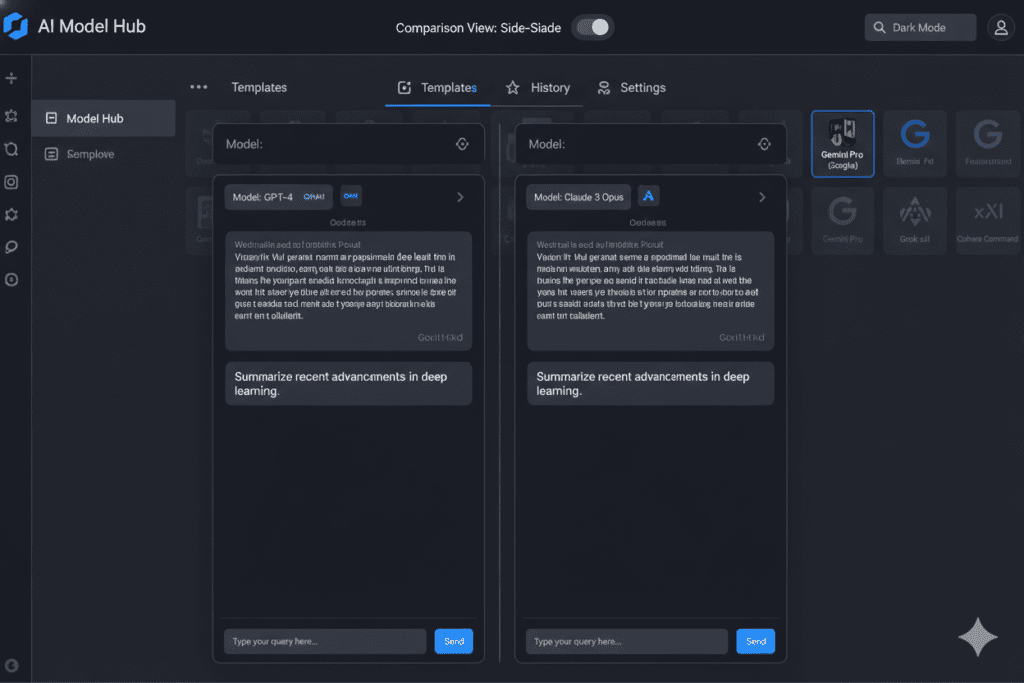
Task: Open the chat bubble icon in the sidebar
Action: [x=11, y=247]
